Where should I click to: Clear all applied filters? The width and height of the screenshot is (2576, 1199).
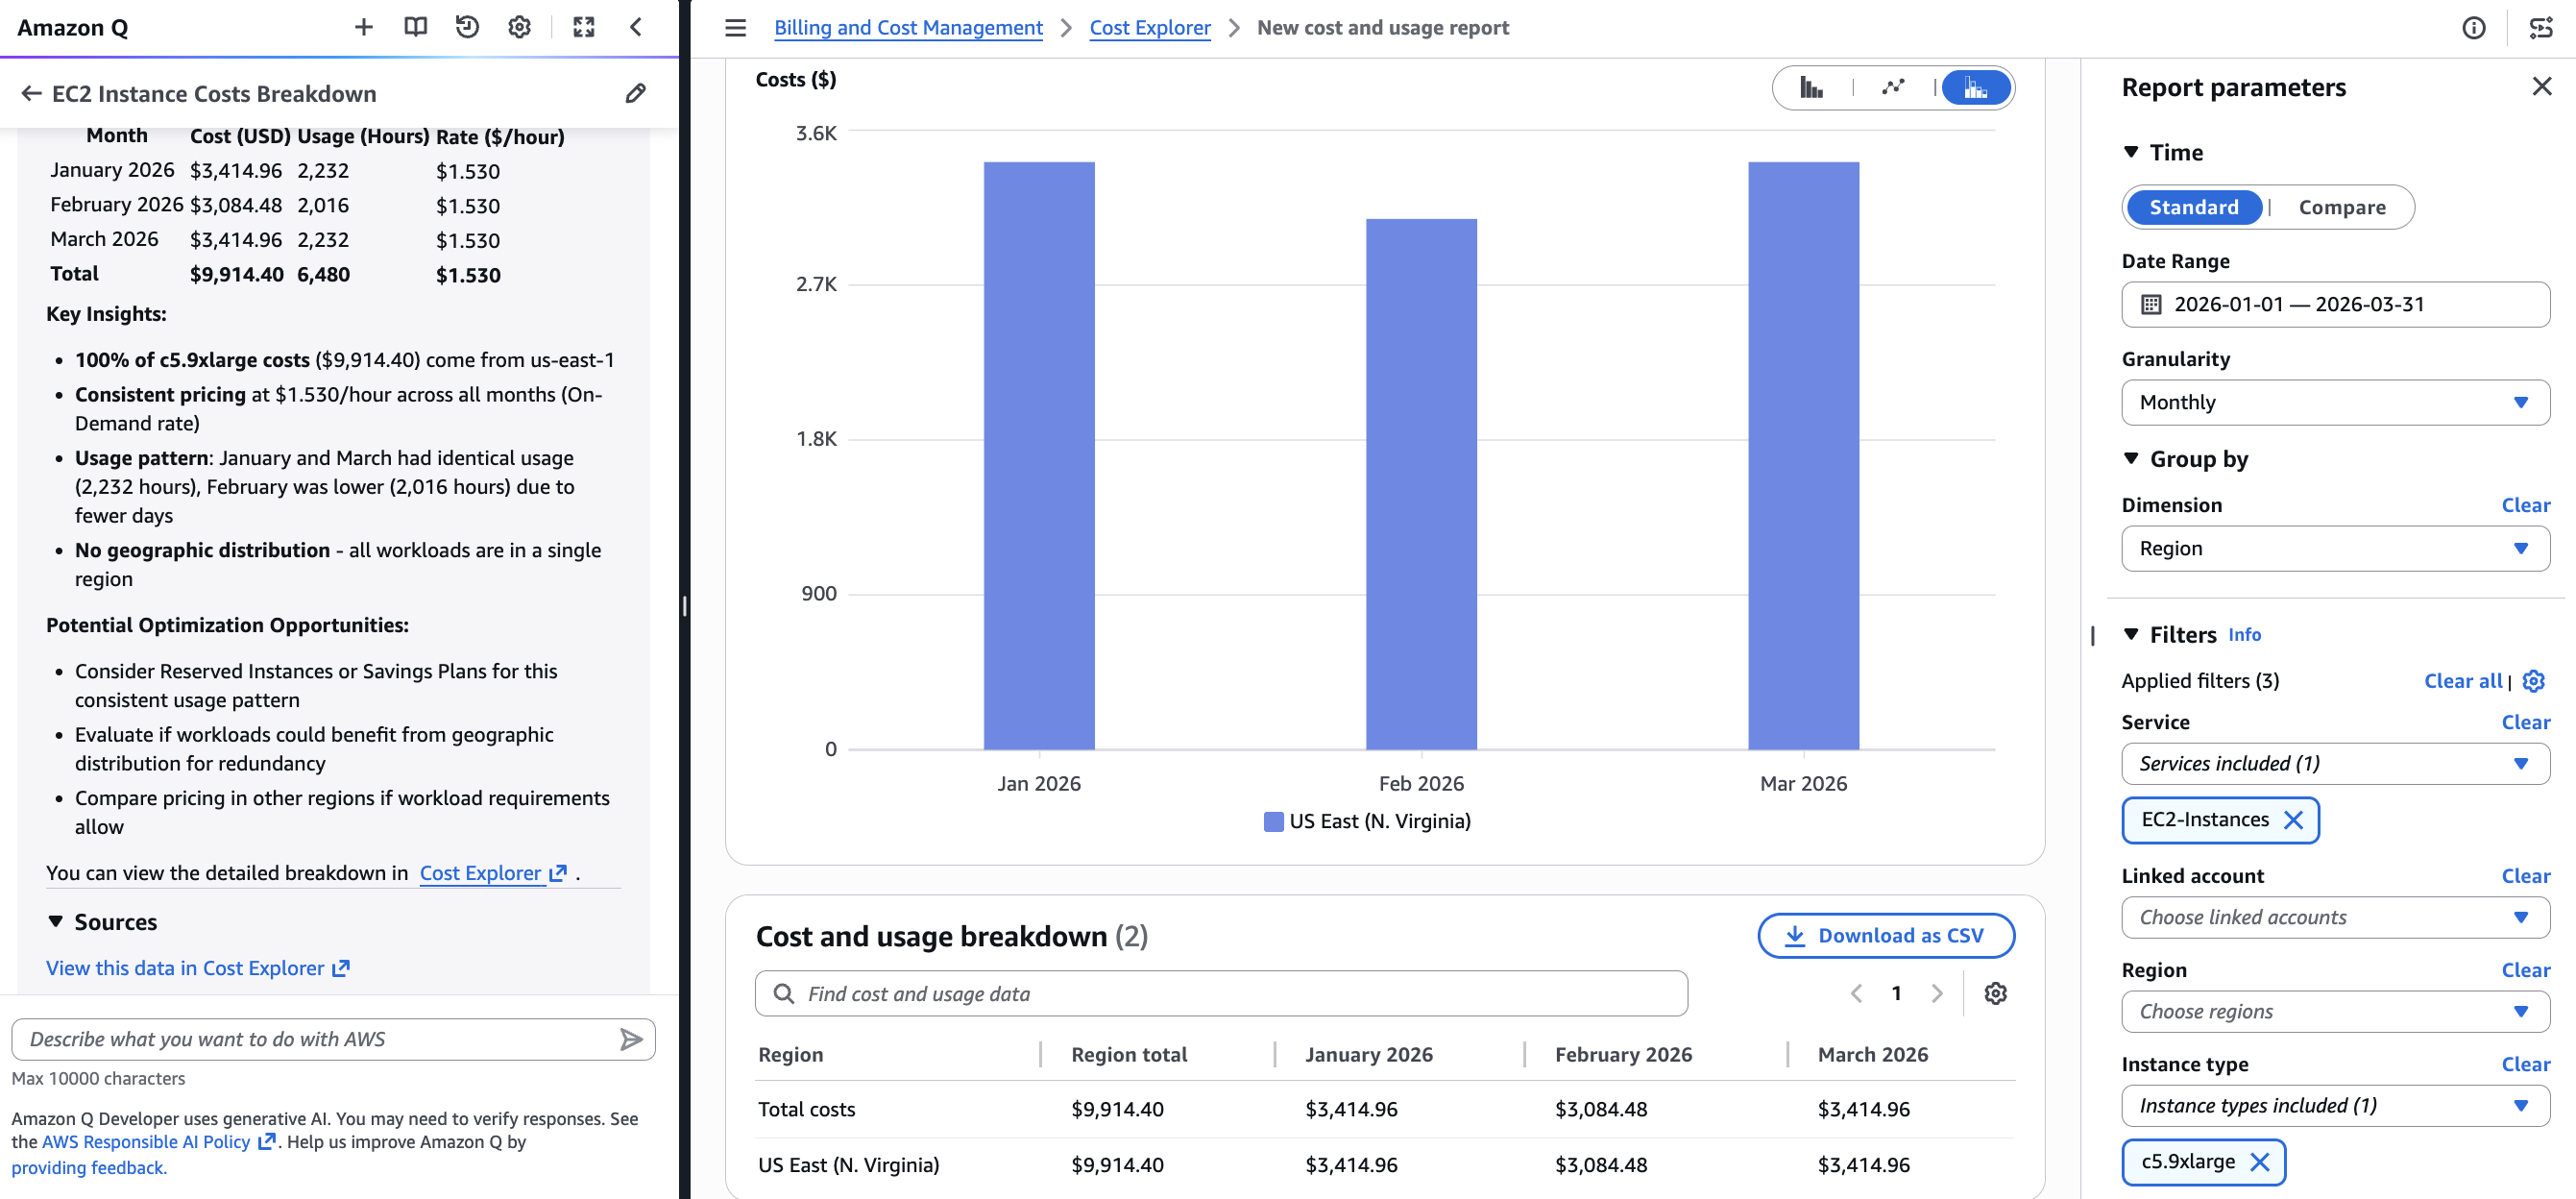tap(2462, 681)
